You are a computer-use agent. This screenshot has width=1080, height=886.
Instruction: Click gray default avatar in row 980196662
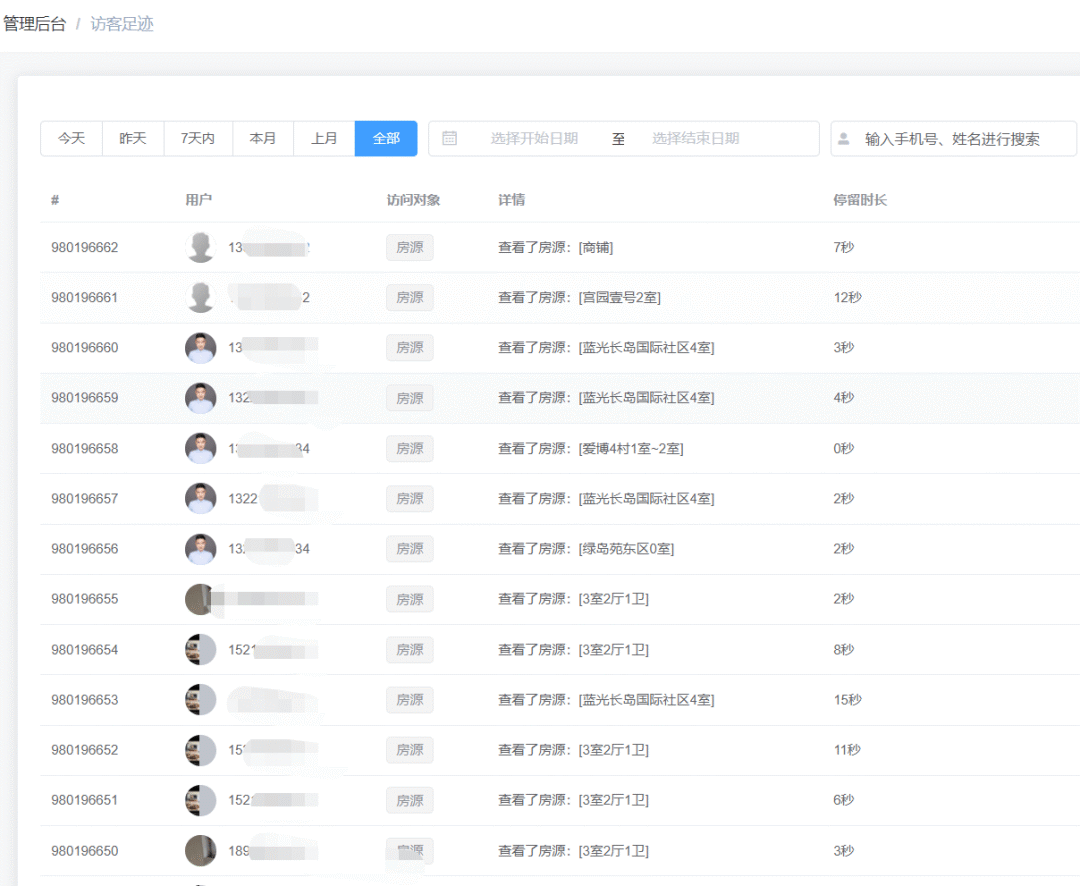(201, 247)
